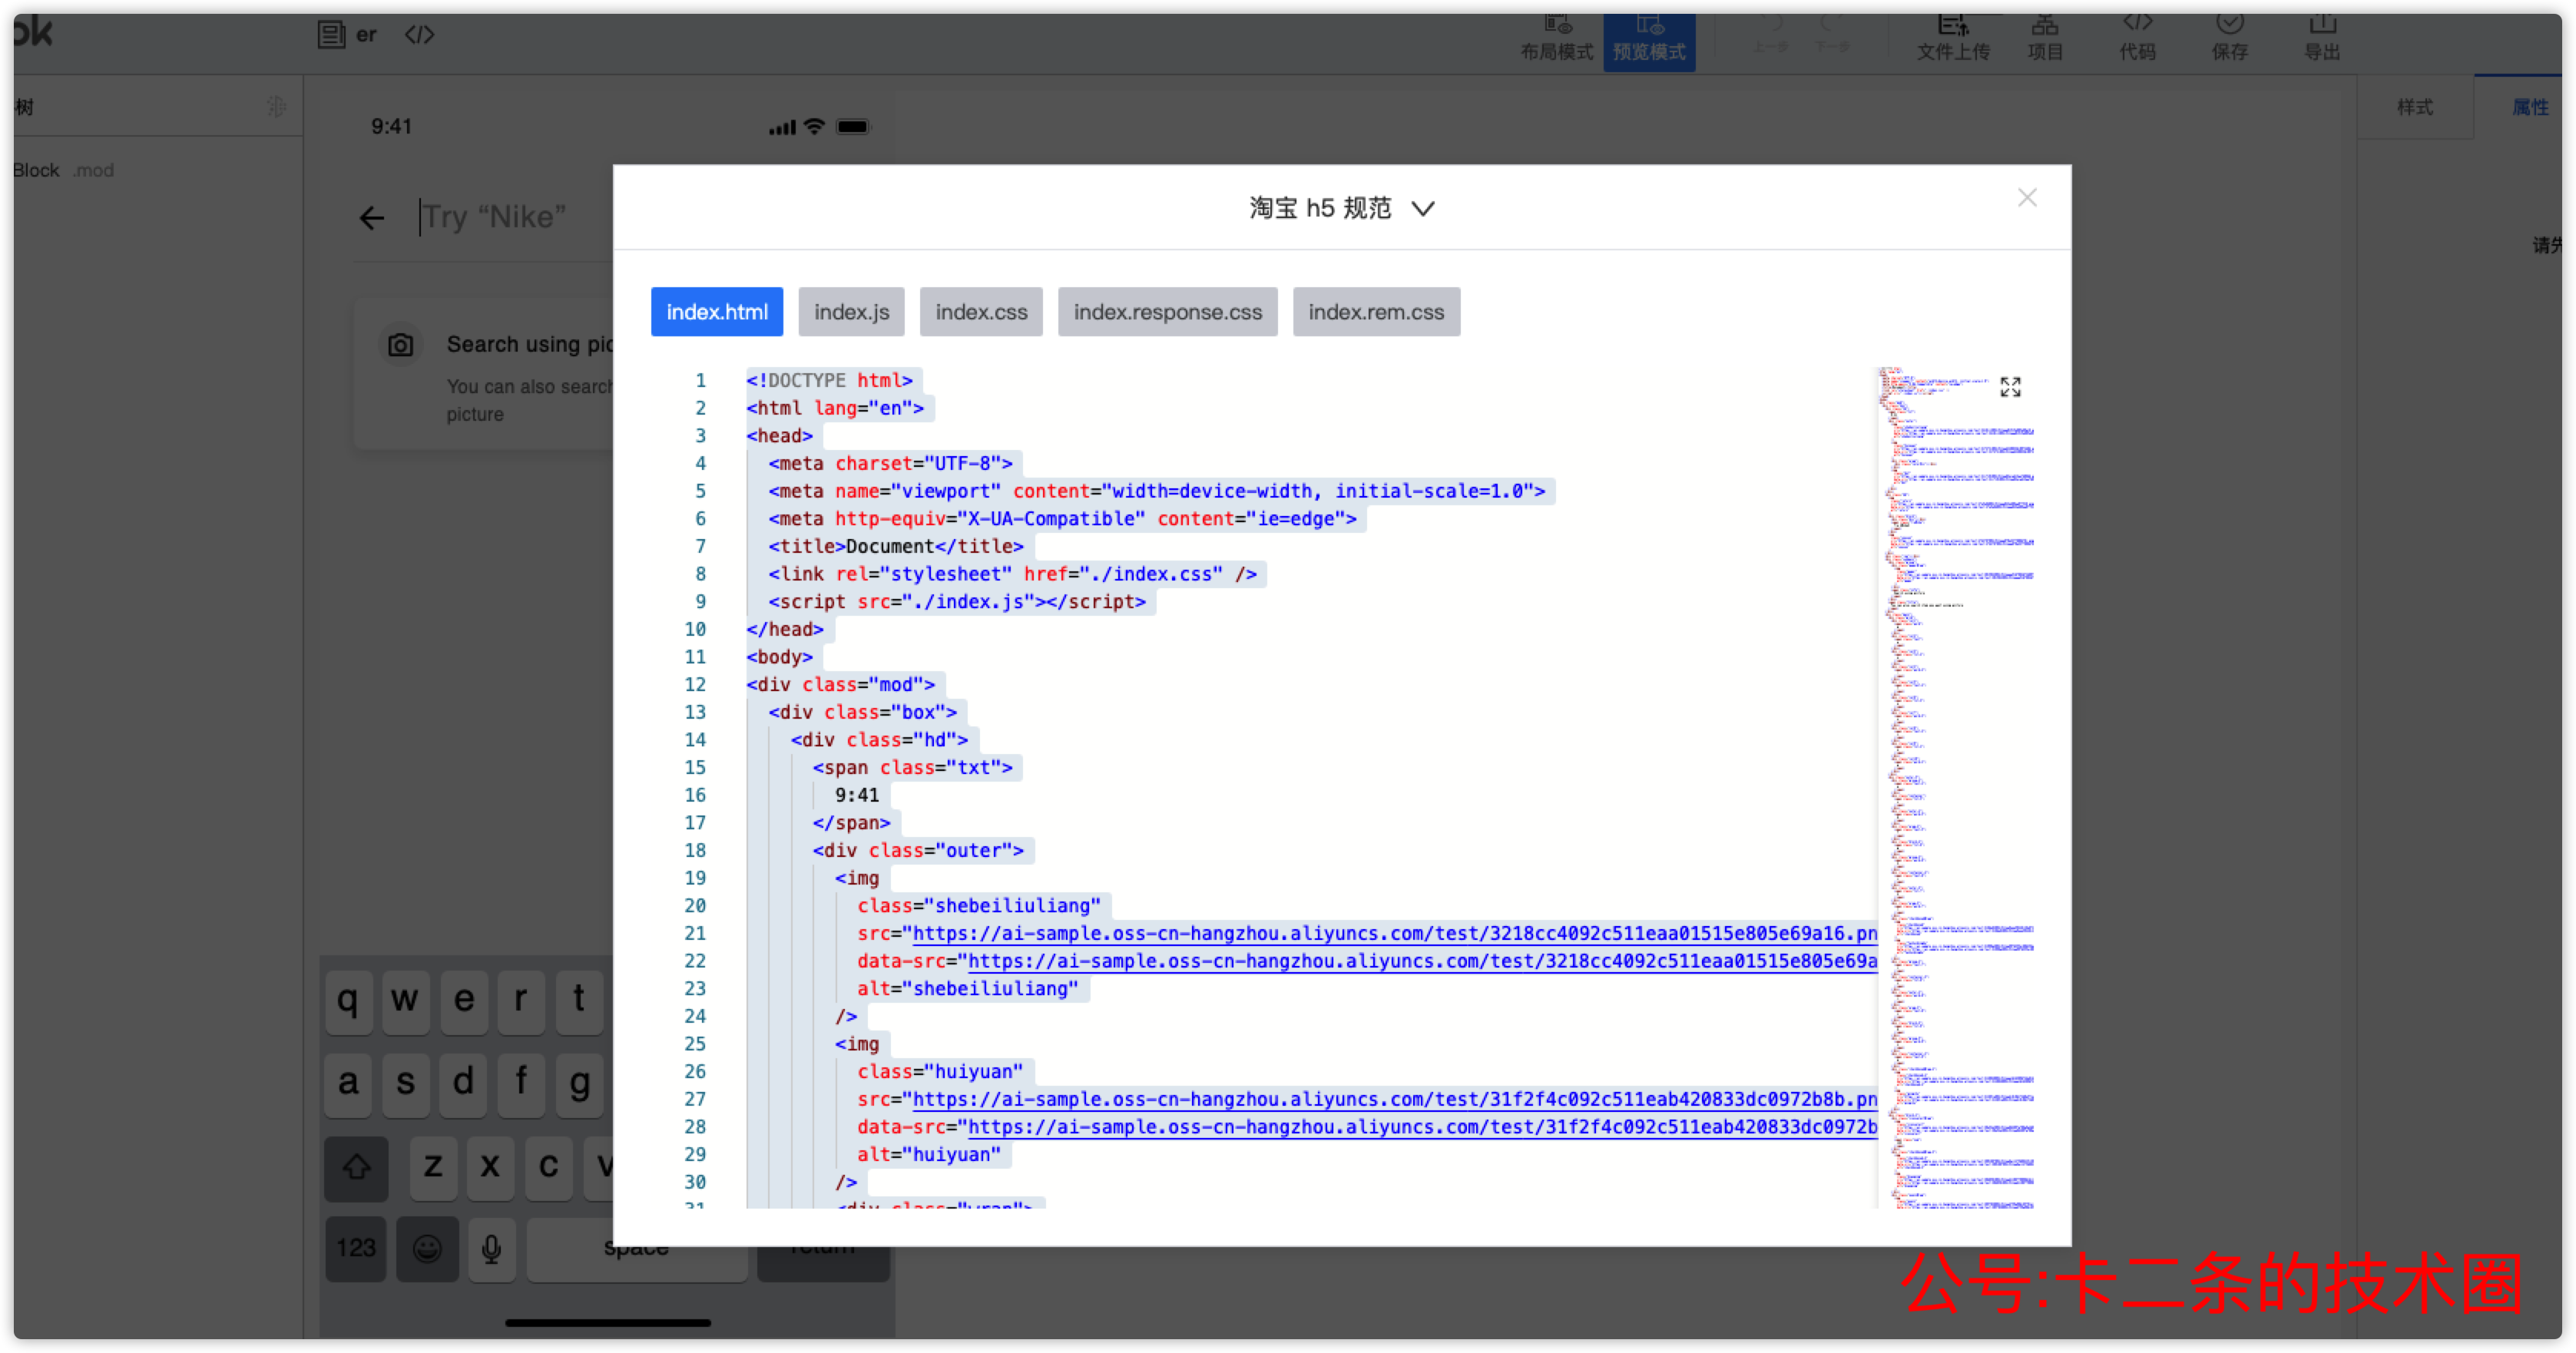This screenshot has width=2576, height=1353.
Task: Show the index.rem.css tab
Action: (x=1376, y=312)
